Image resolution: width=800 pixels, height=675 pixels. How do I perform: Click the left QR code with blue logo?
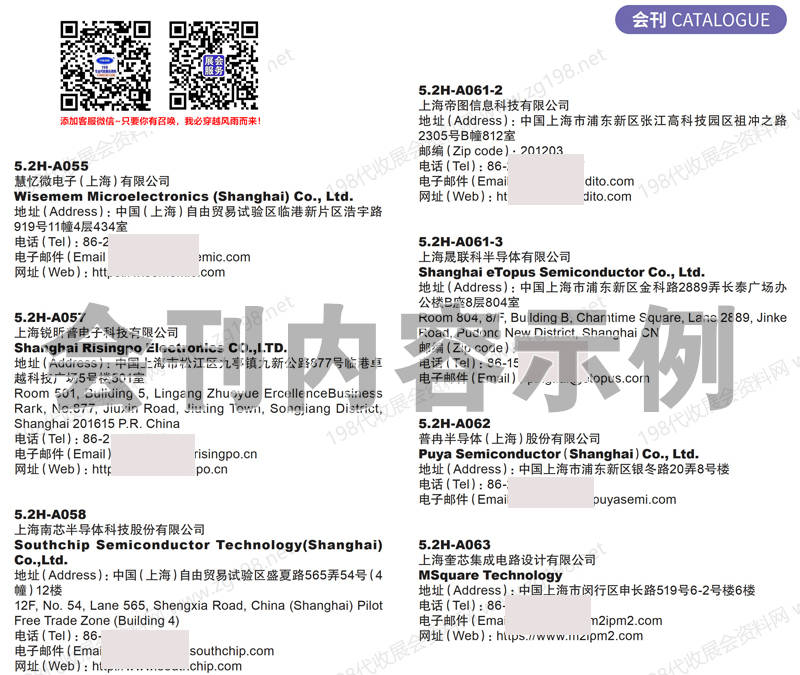105,66
